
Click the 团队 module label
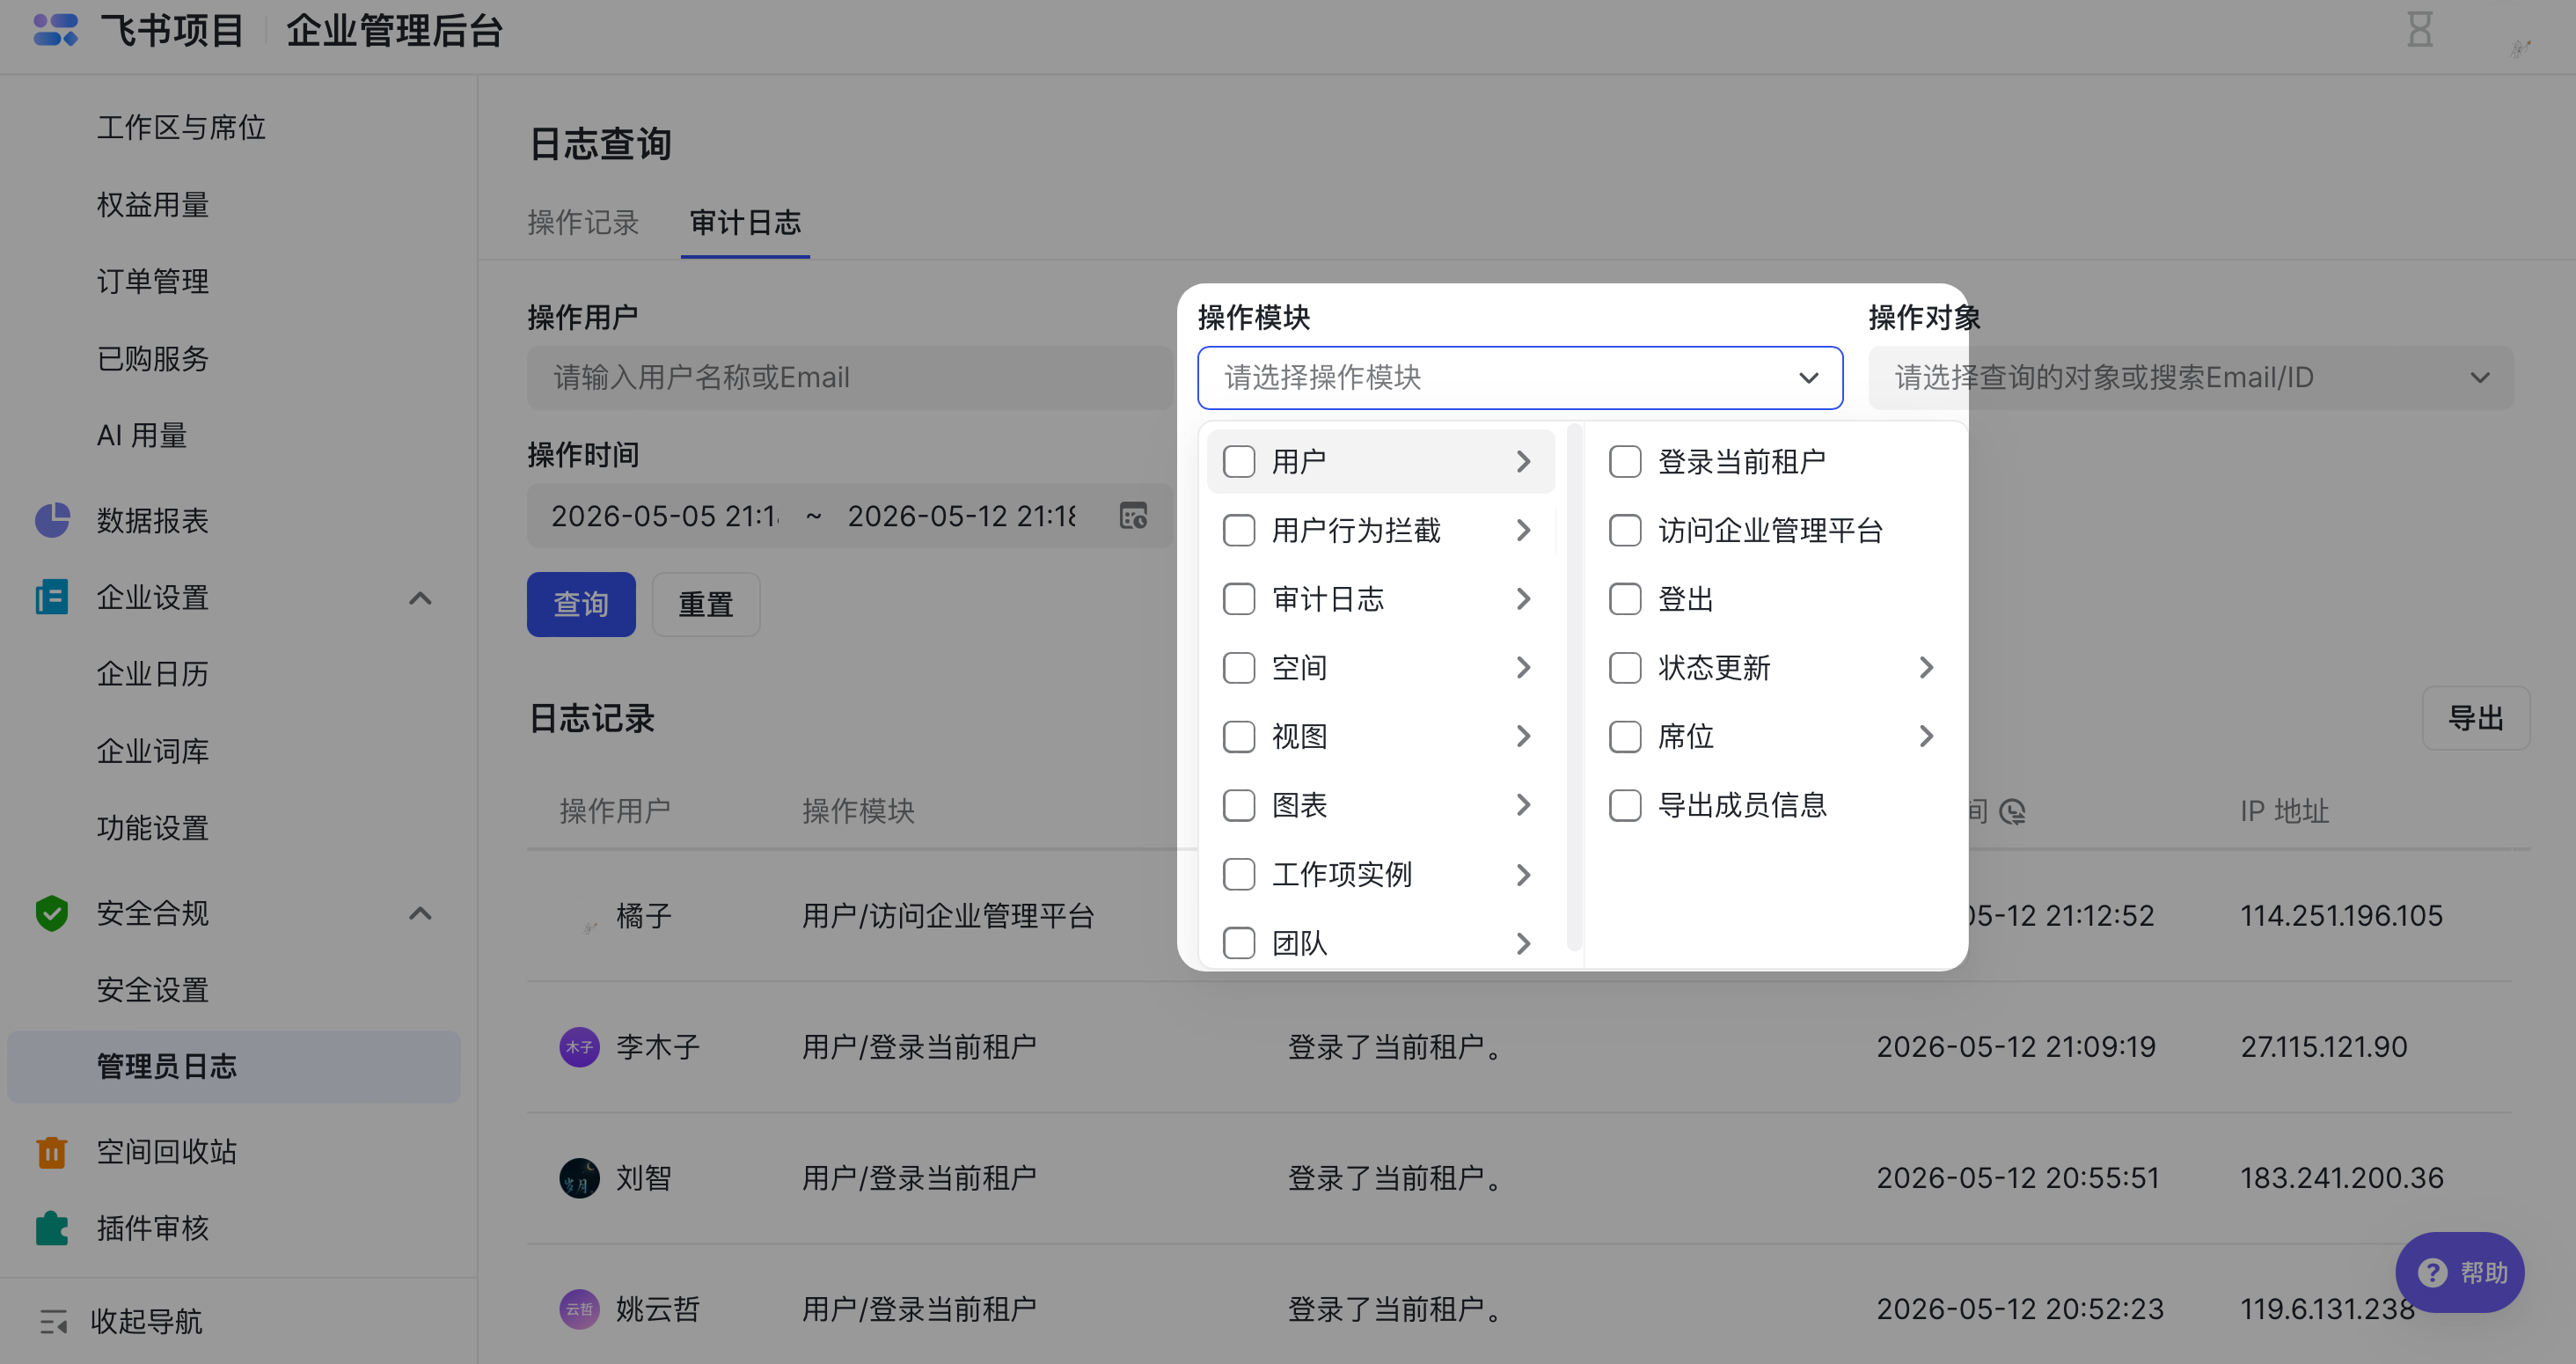[x=1299, y=943]
